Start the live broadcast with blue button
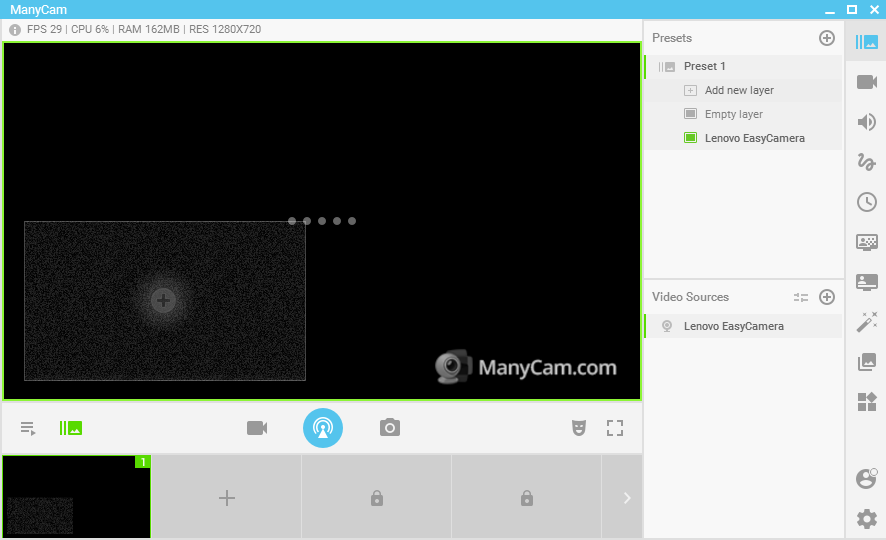This screenshot has width=886, height=540. 323,428
